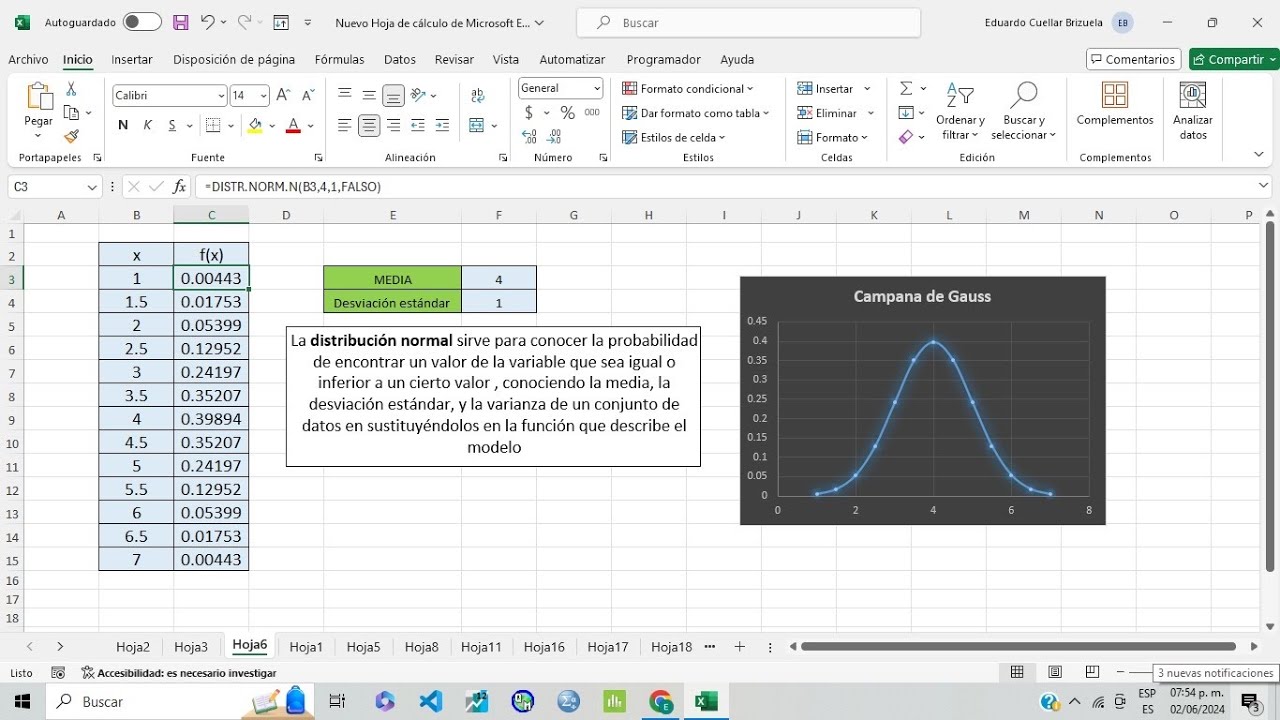Click the Undo arrow icon
Image resolution: width=1280 pixels, height=720 pixels.
point(207,22)
